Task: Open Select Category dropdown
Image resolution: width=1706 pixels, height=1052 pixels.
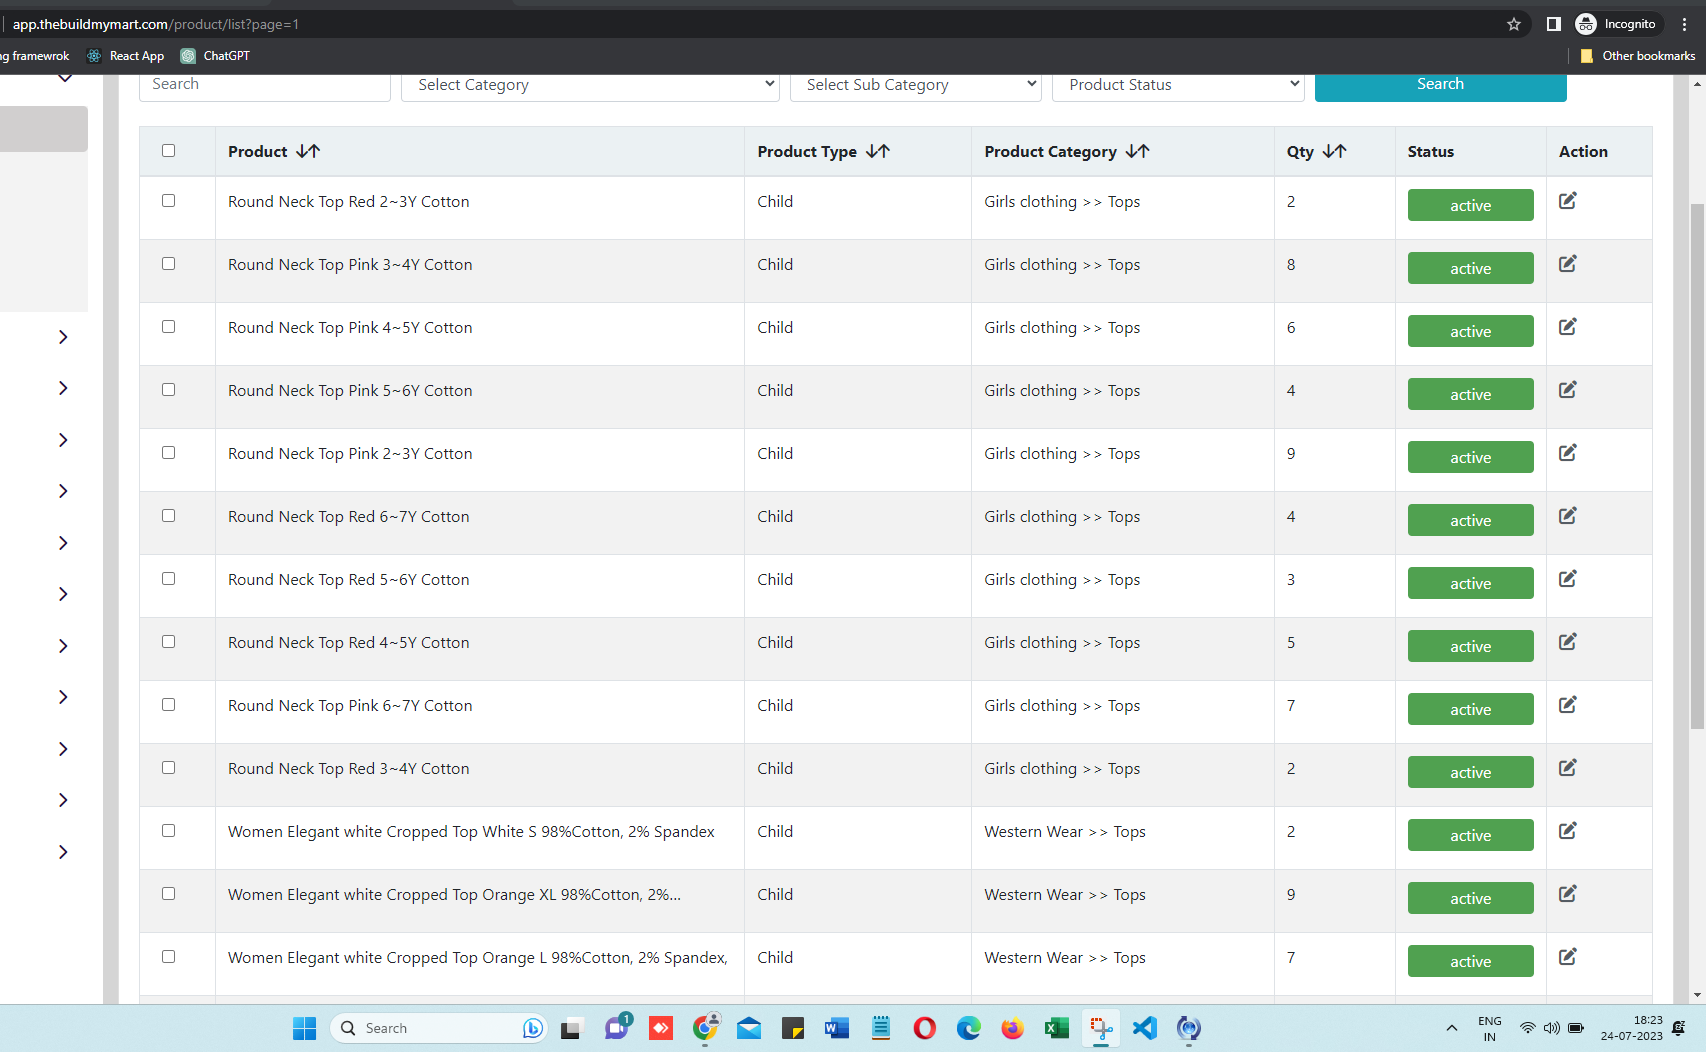Action: [x=590, y=85]
